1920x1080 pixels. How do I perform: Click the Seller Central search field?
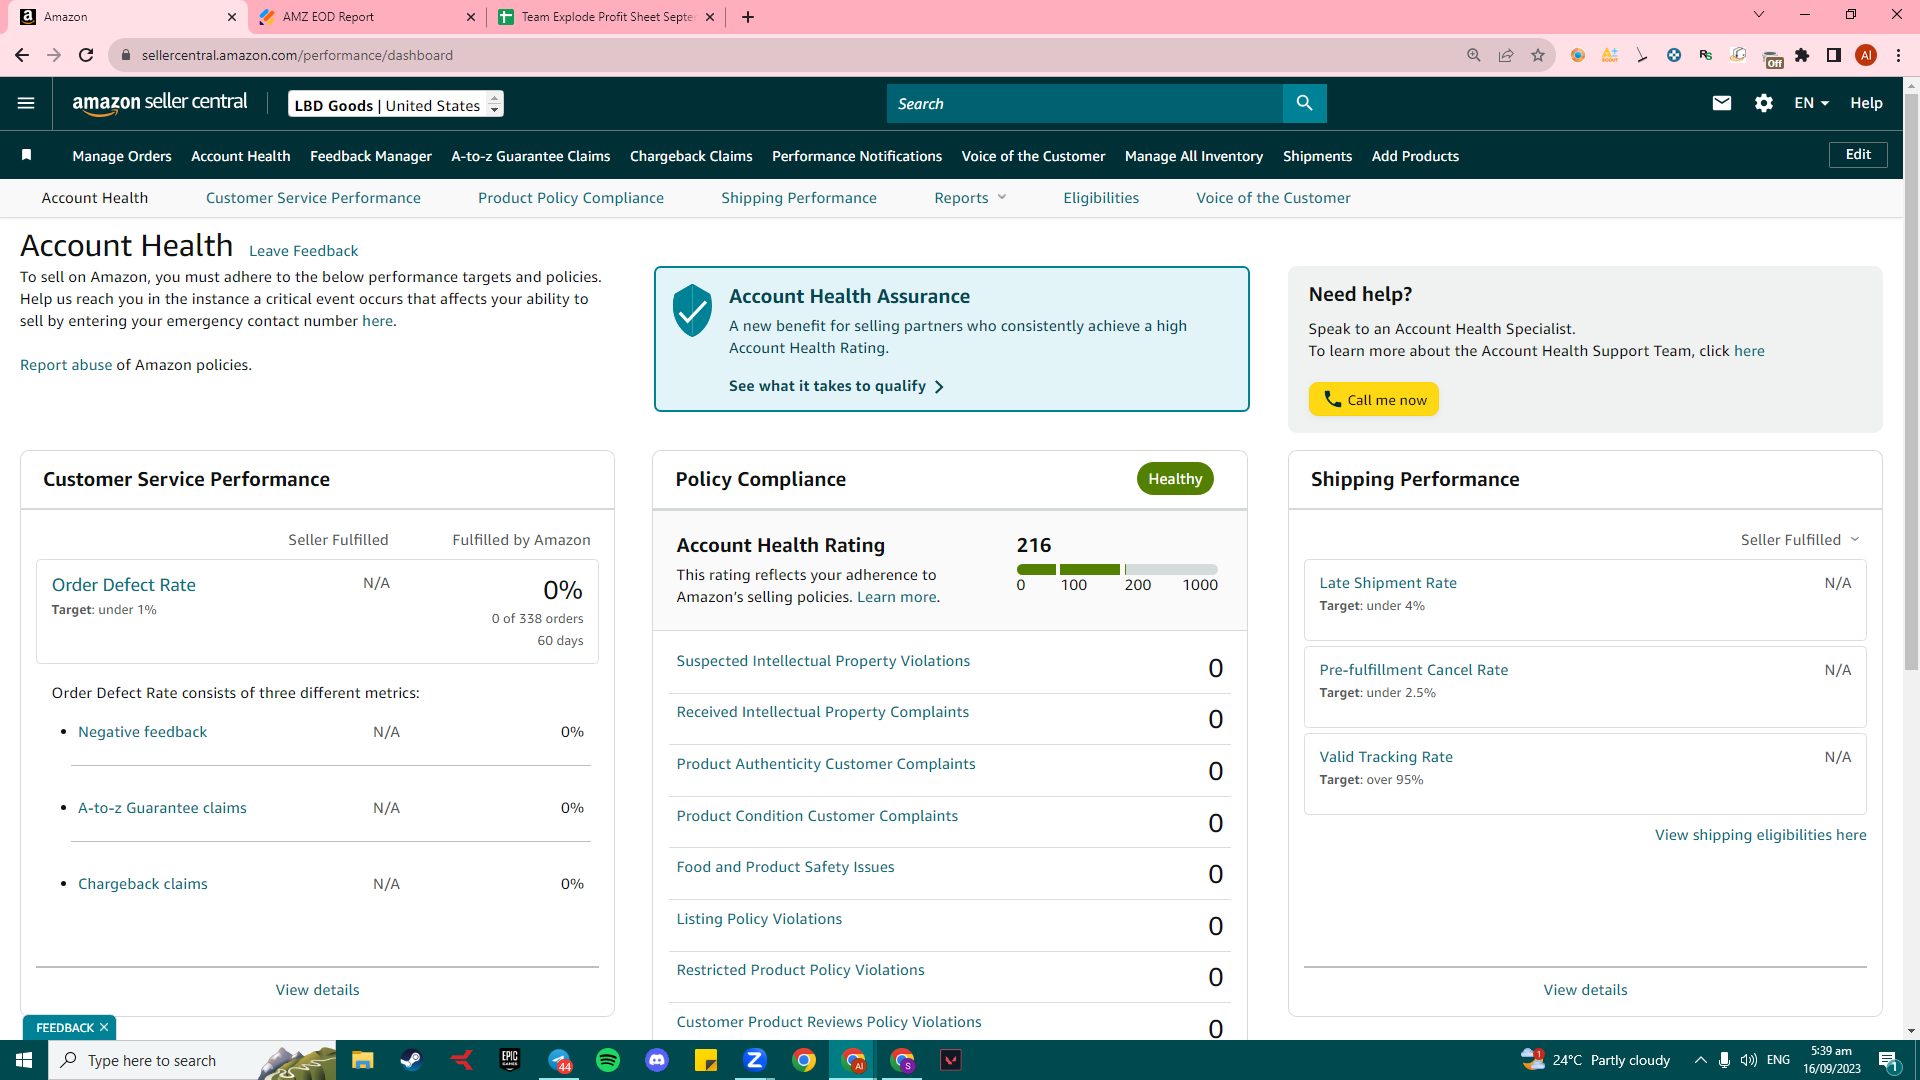(x=1084, y=103)
